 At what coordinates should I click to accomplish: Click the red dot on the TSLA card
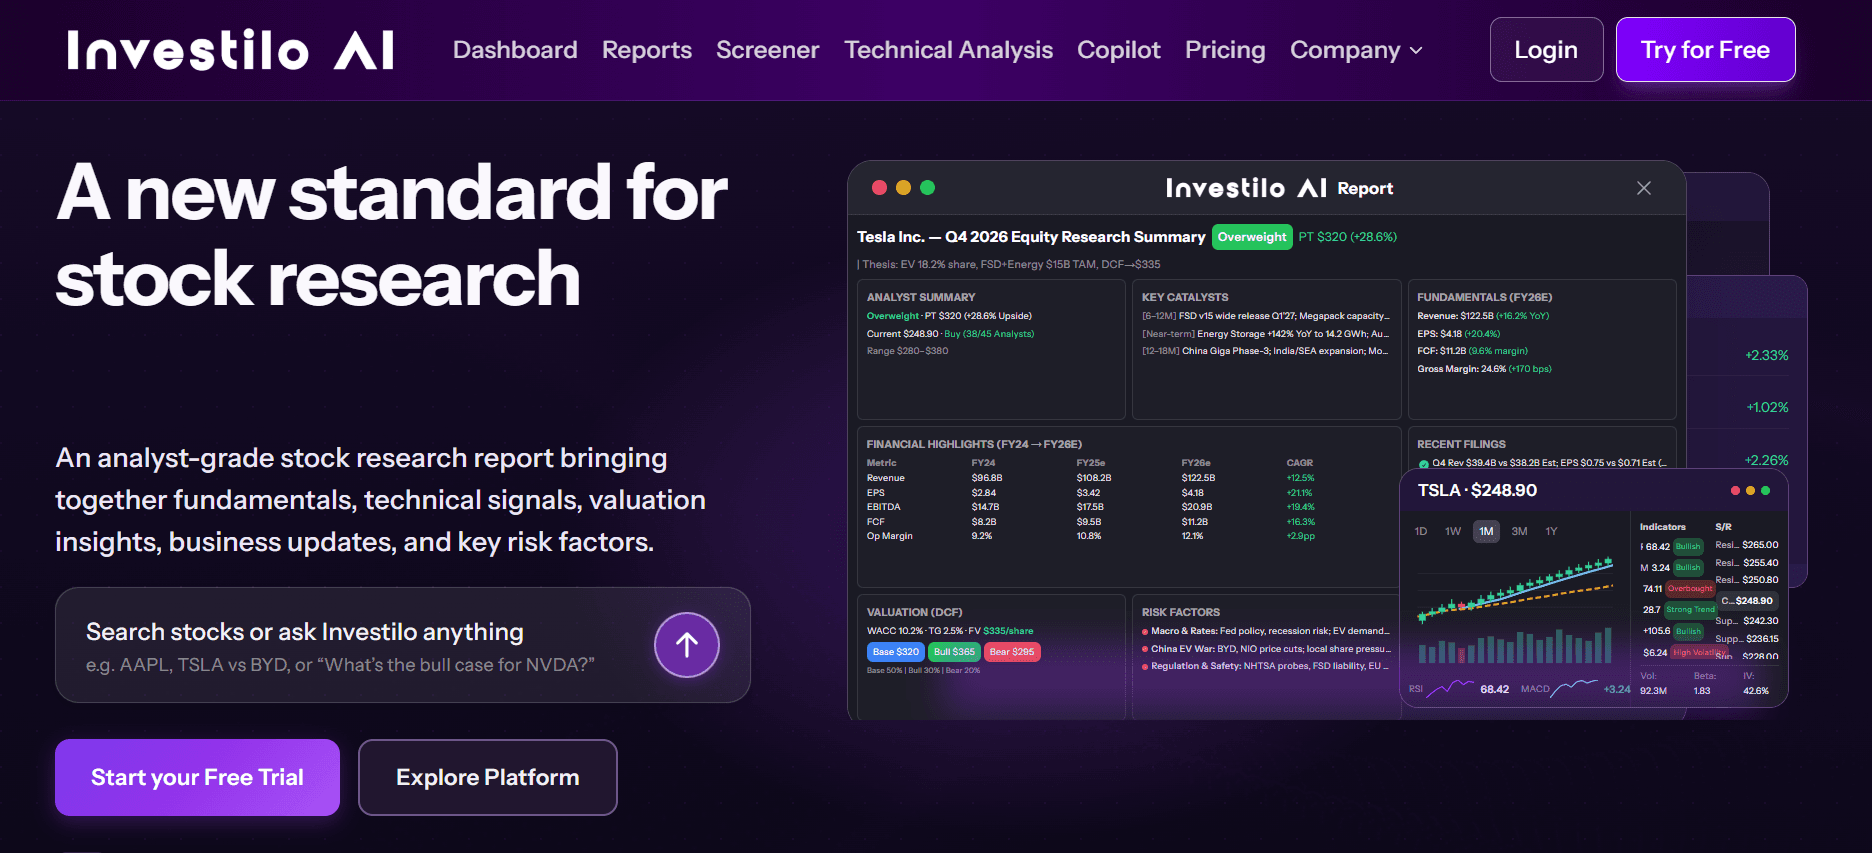pos(1735,490)
